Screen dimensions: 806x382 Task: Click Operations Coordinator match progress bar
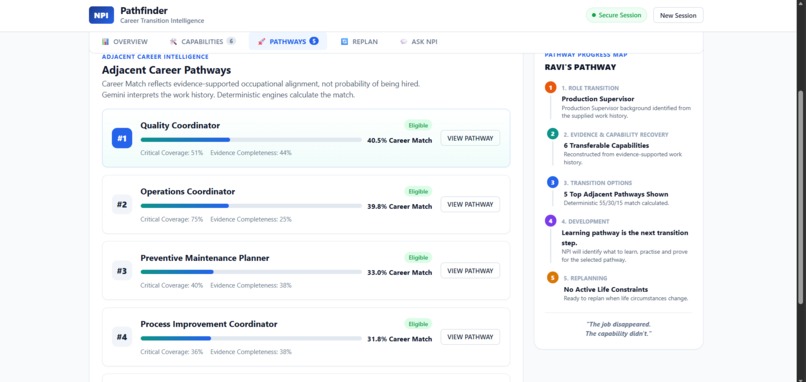pyautogui.click(x=251, y=206)
